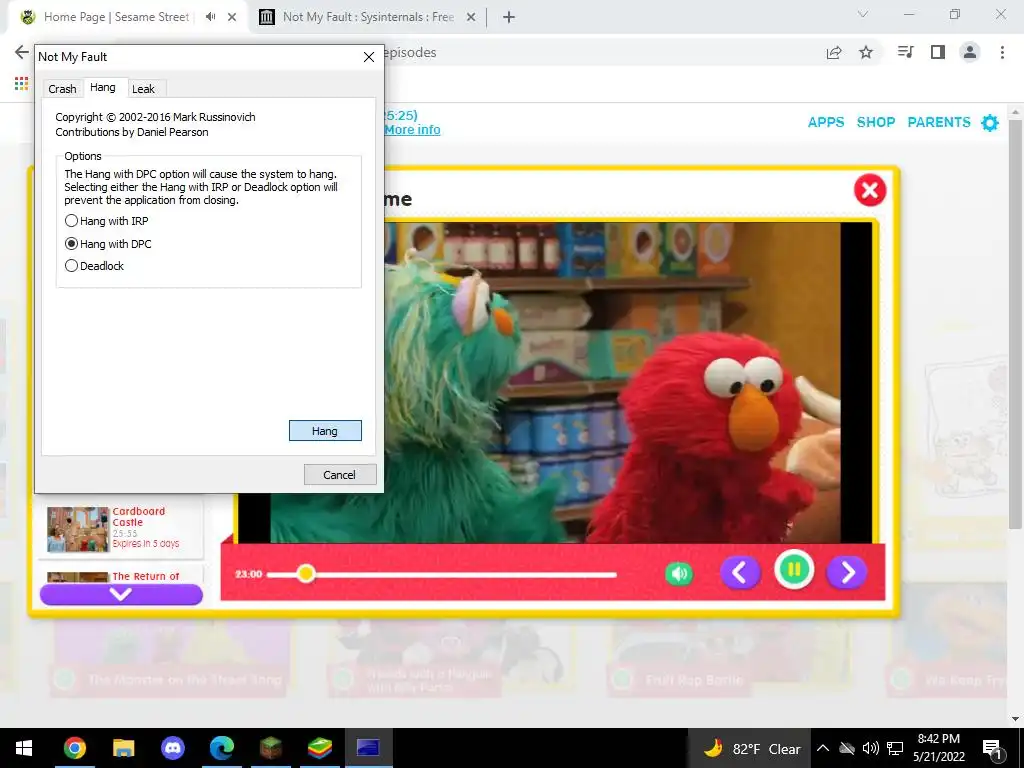The height and width of the screenshot is (768, 1024).
Task: Open the Chrome profile avatar
Action: click(x=970, y=52)
